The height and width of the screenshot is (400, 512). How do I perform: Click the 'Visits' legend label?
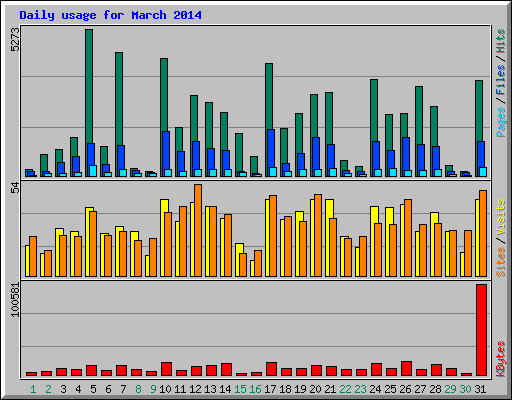[500, 218]
